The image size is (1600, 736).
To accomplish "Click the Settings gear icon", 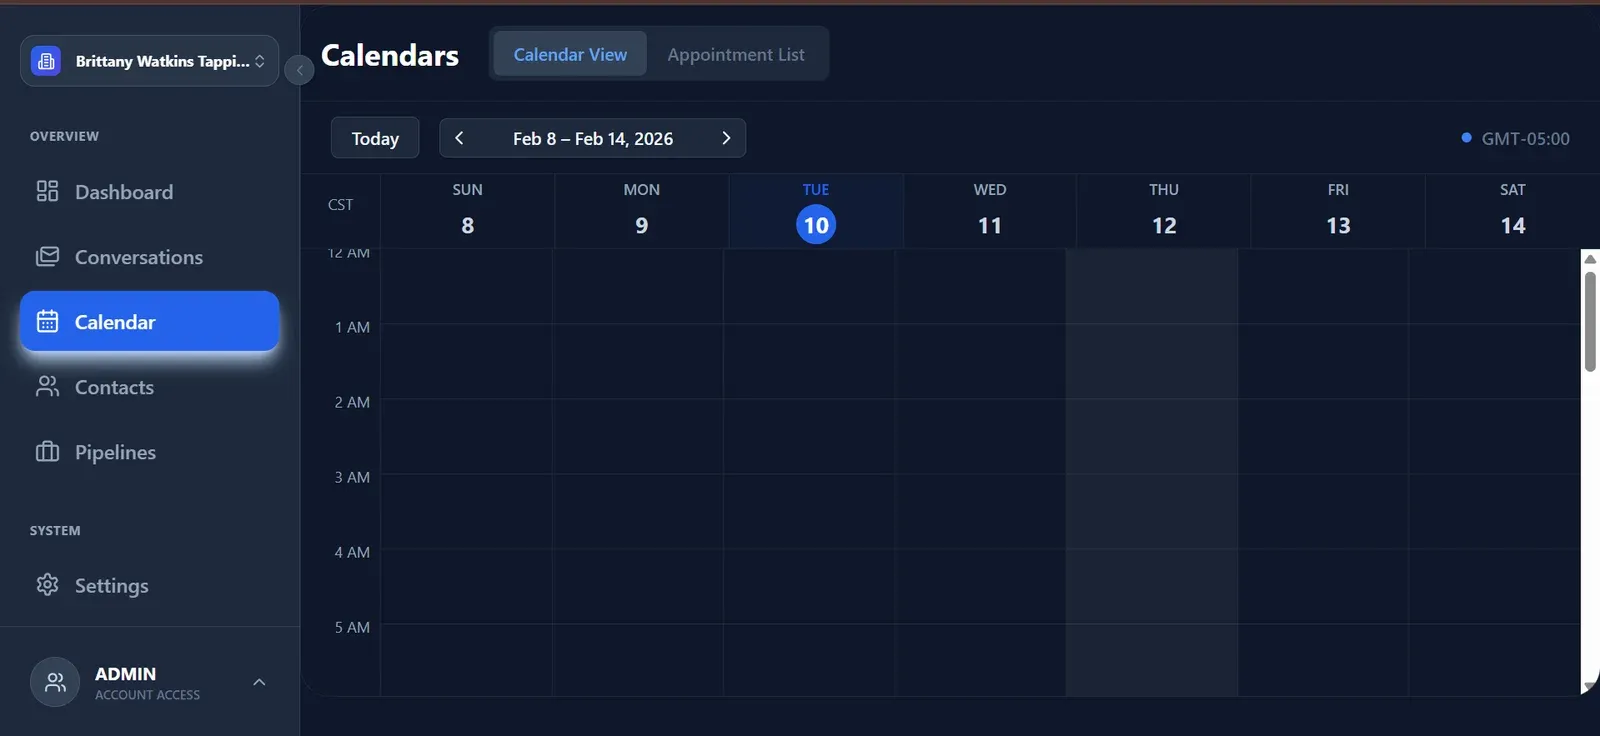I will coord(47,584).
